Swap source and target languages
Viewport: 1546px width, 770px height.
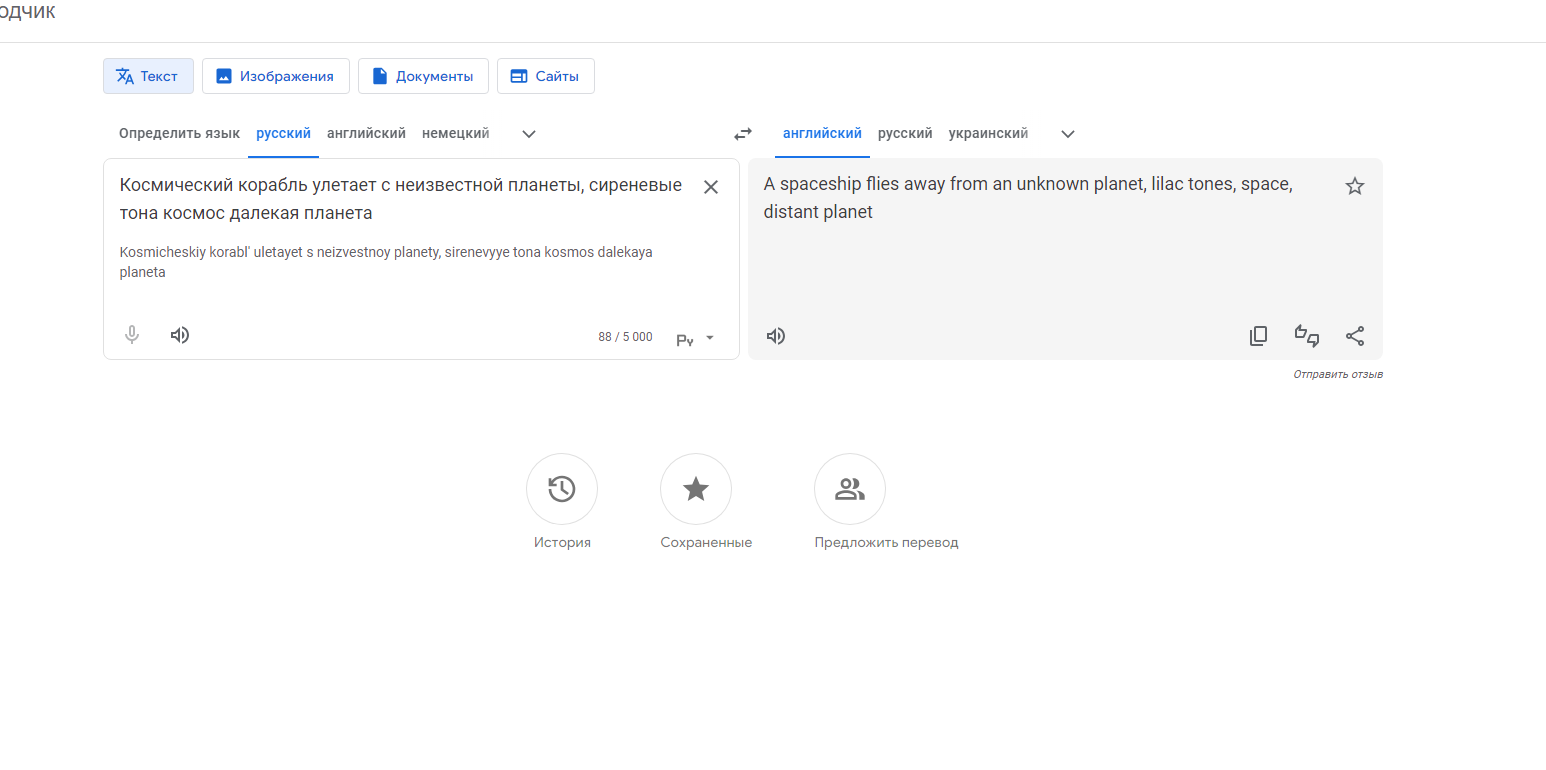pyautogui.click(x=743, y=134)
